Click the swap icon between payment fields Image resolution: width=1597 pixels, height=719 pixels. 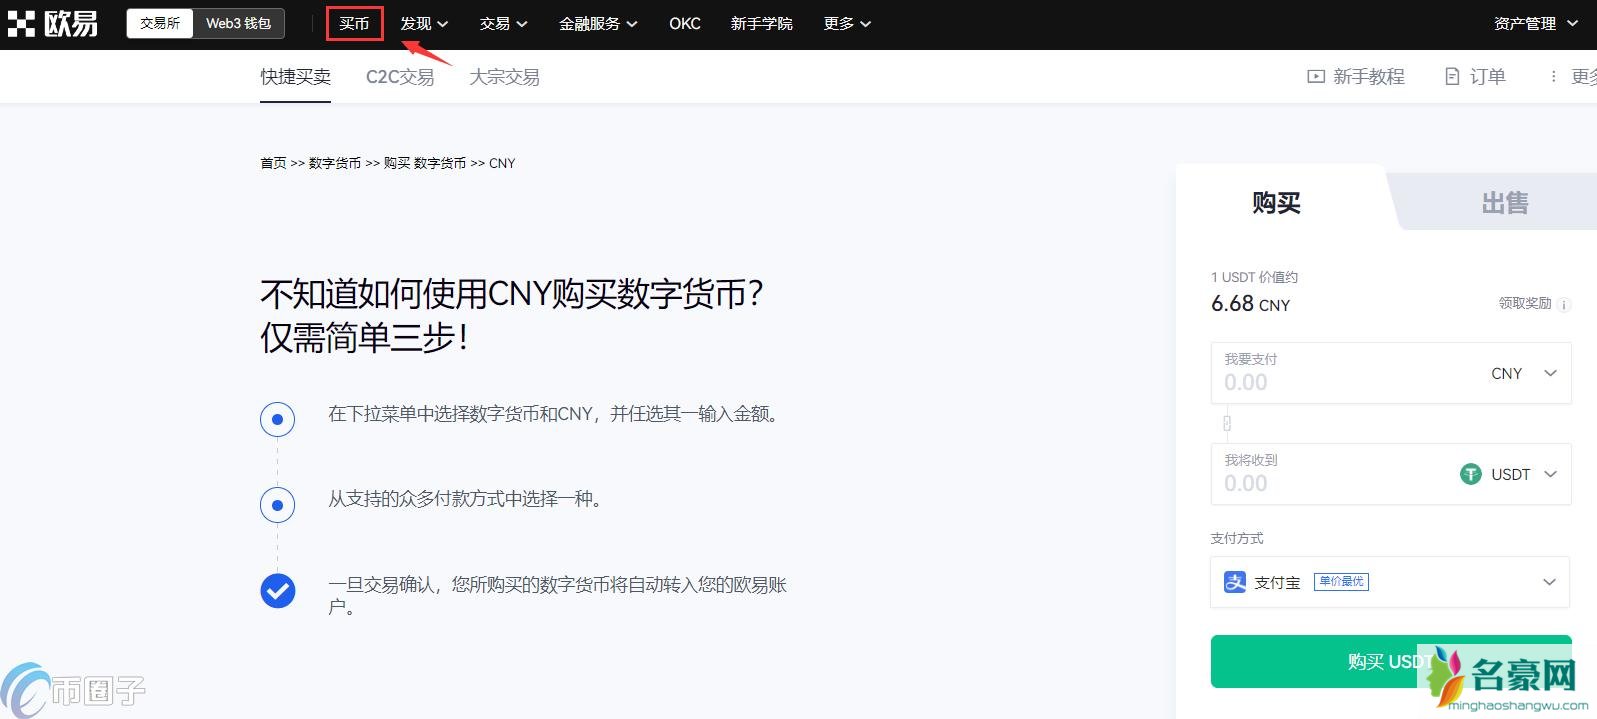point(1227,423)
